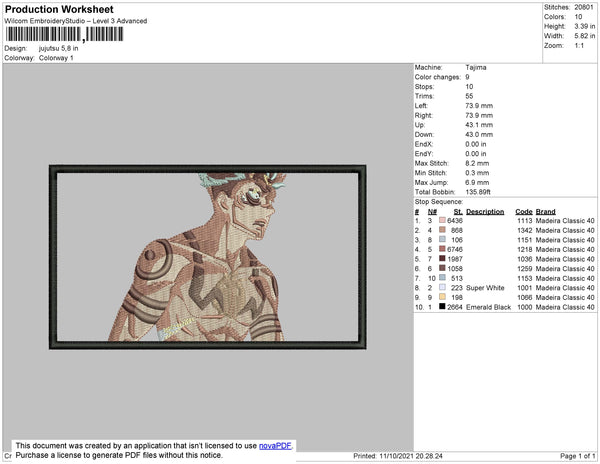Image resolution: width=600 pixels, height=464 pixels.
Task: Click the Up value 43.1 mm
Action: coord(479,125)
